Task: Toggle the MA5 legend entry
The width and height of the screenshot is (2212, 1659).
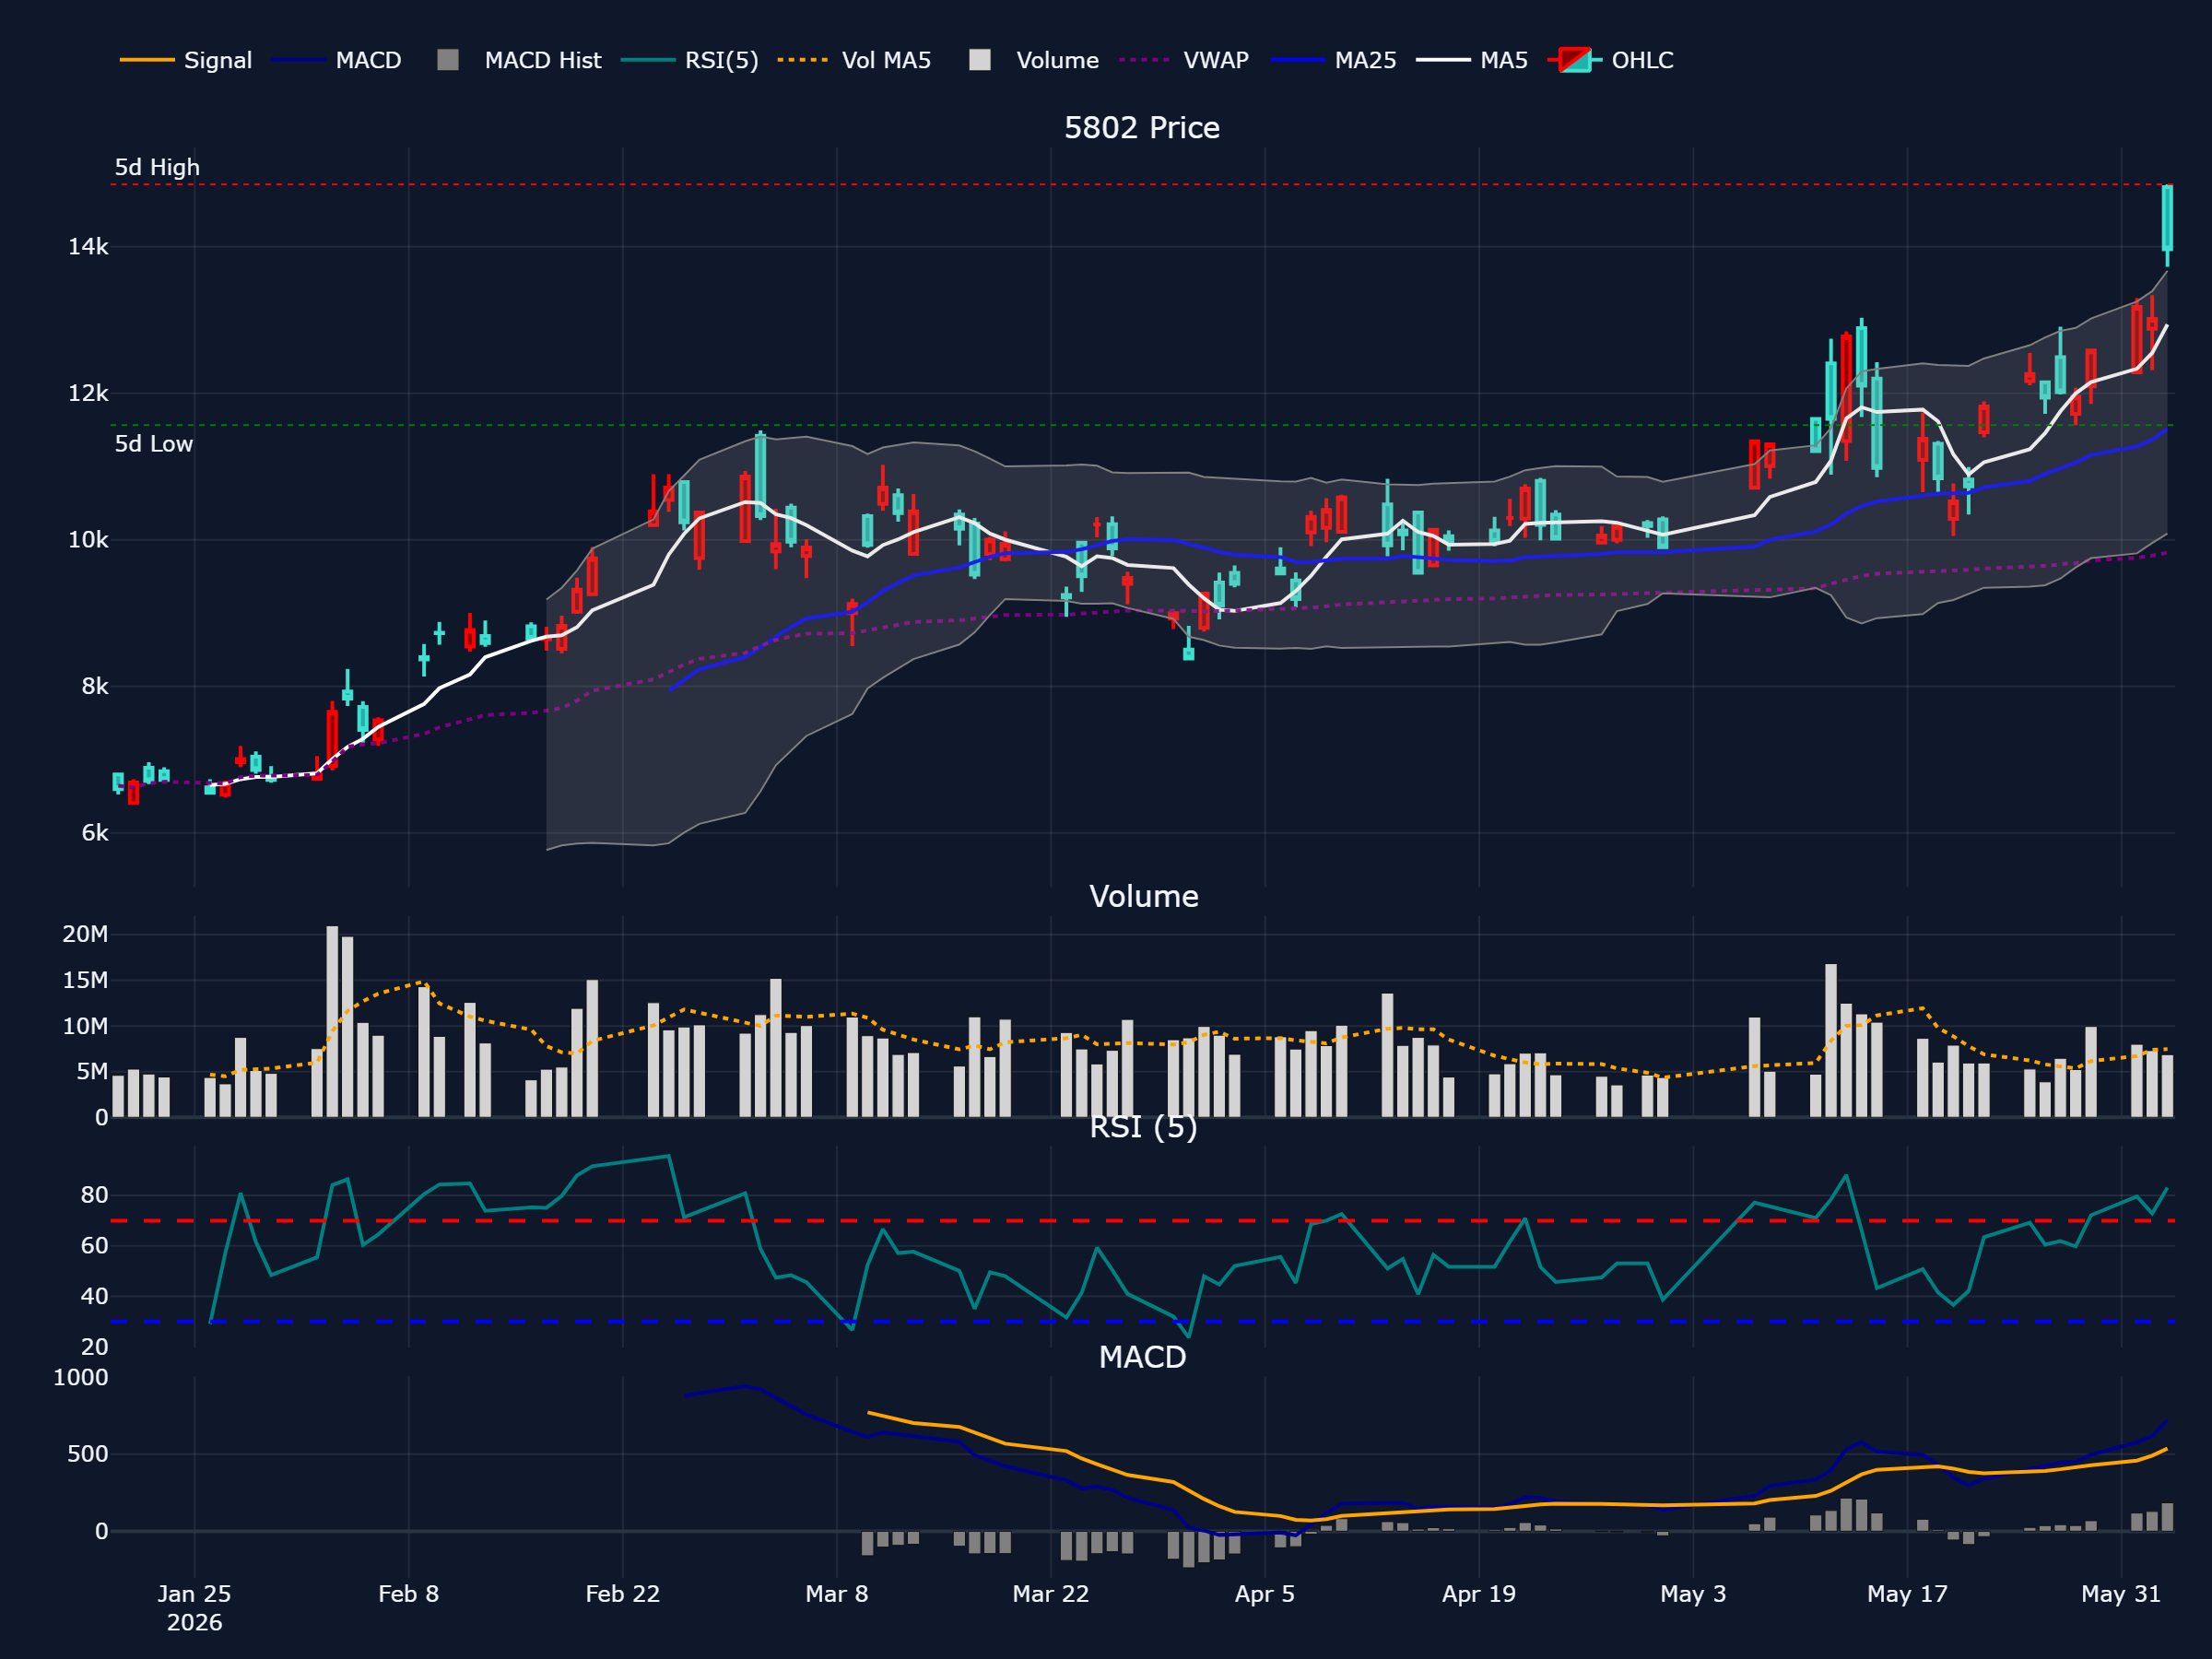Action: tap(1472, 60)
